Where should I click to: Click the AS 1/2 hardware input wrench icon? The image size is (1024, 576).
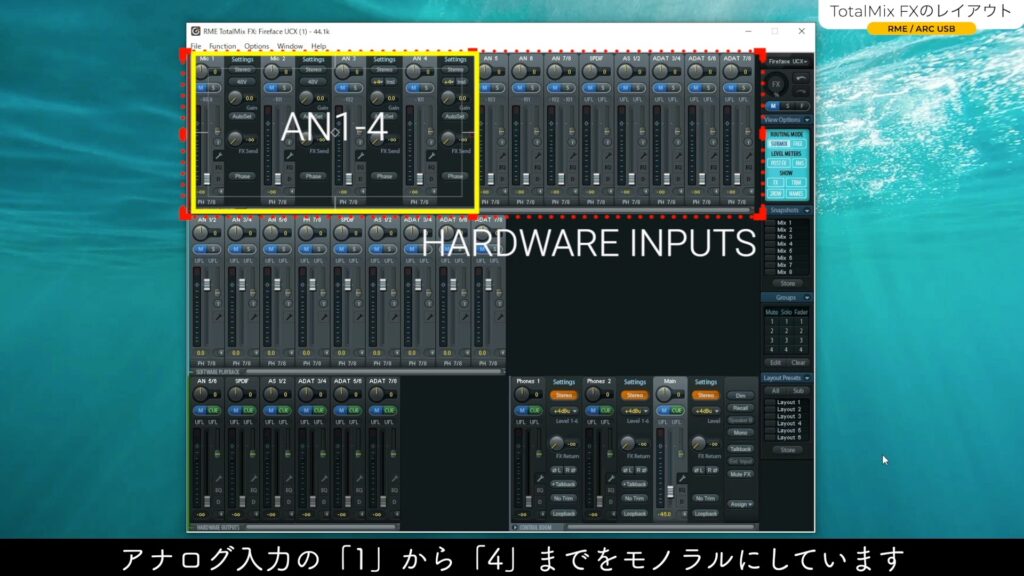pyautogui.click(x=643, y=156)
